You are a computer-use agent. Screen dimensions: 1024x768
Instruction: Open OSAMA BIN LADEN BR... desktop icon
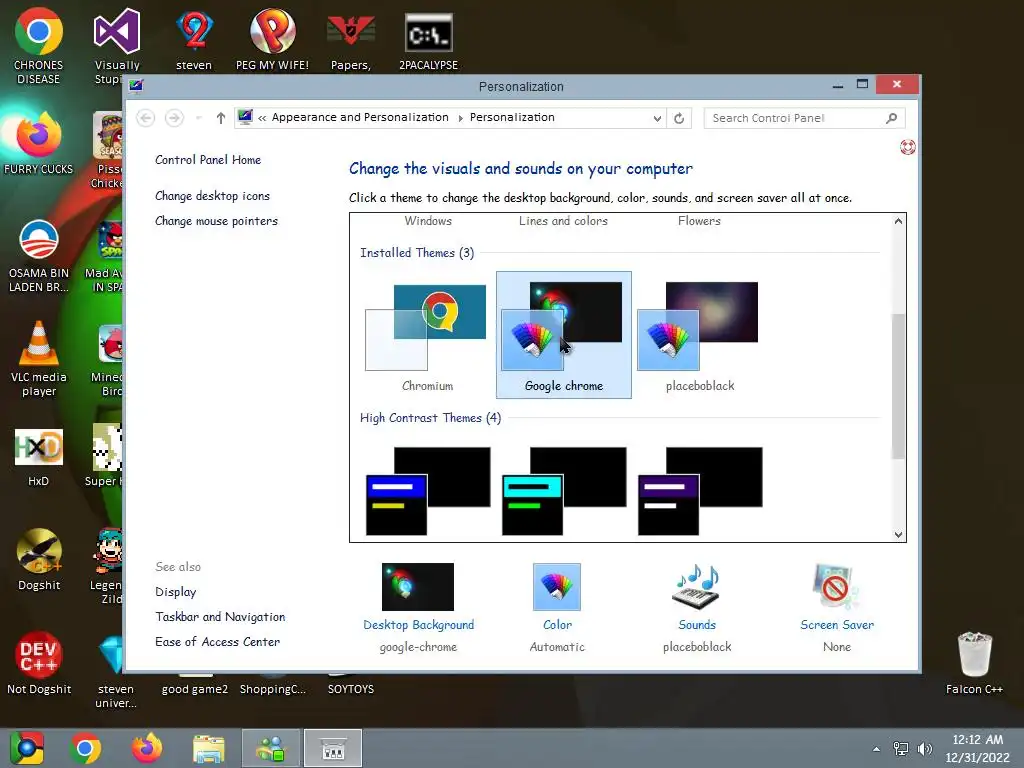39,255
